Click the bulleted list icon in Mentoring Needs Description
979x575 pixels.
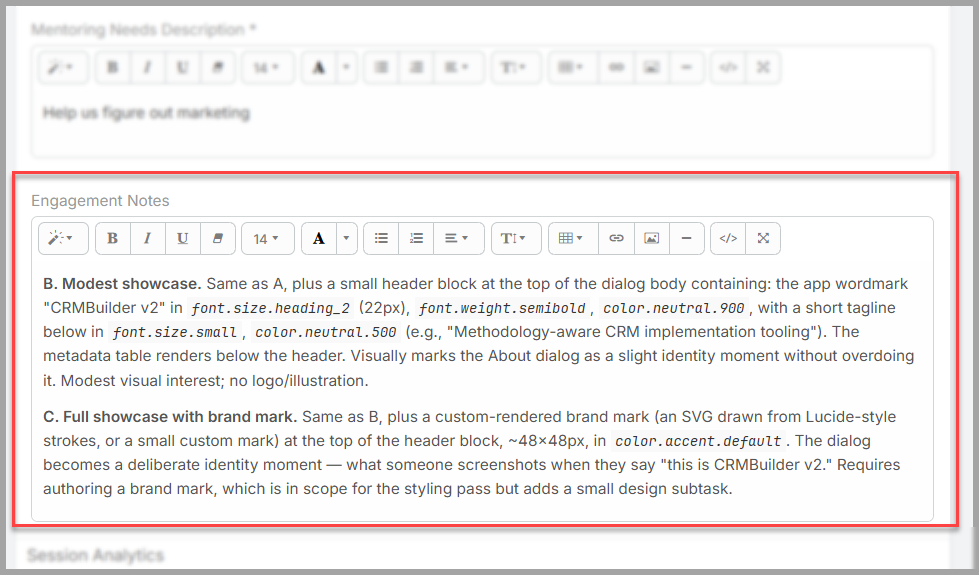click(381, 67)
